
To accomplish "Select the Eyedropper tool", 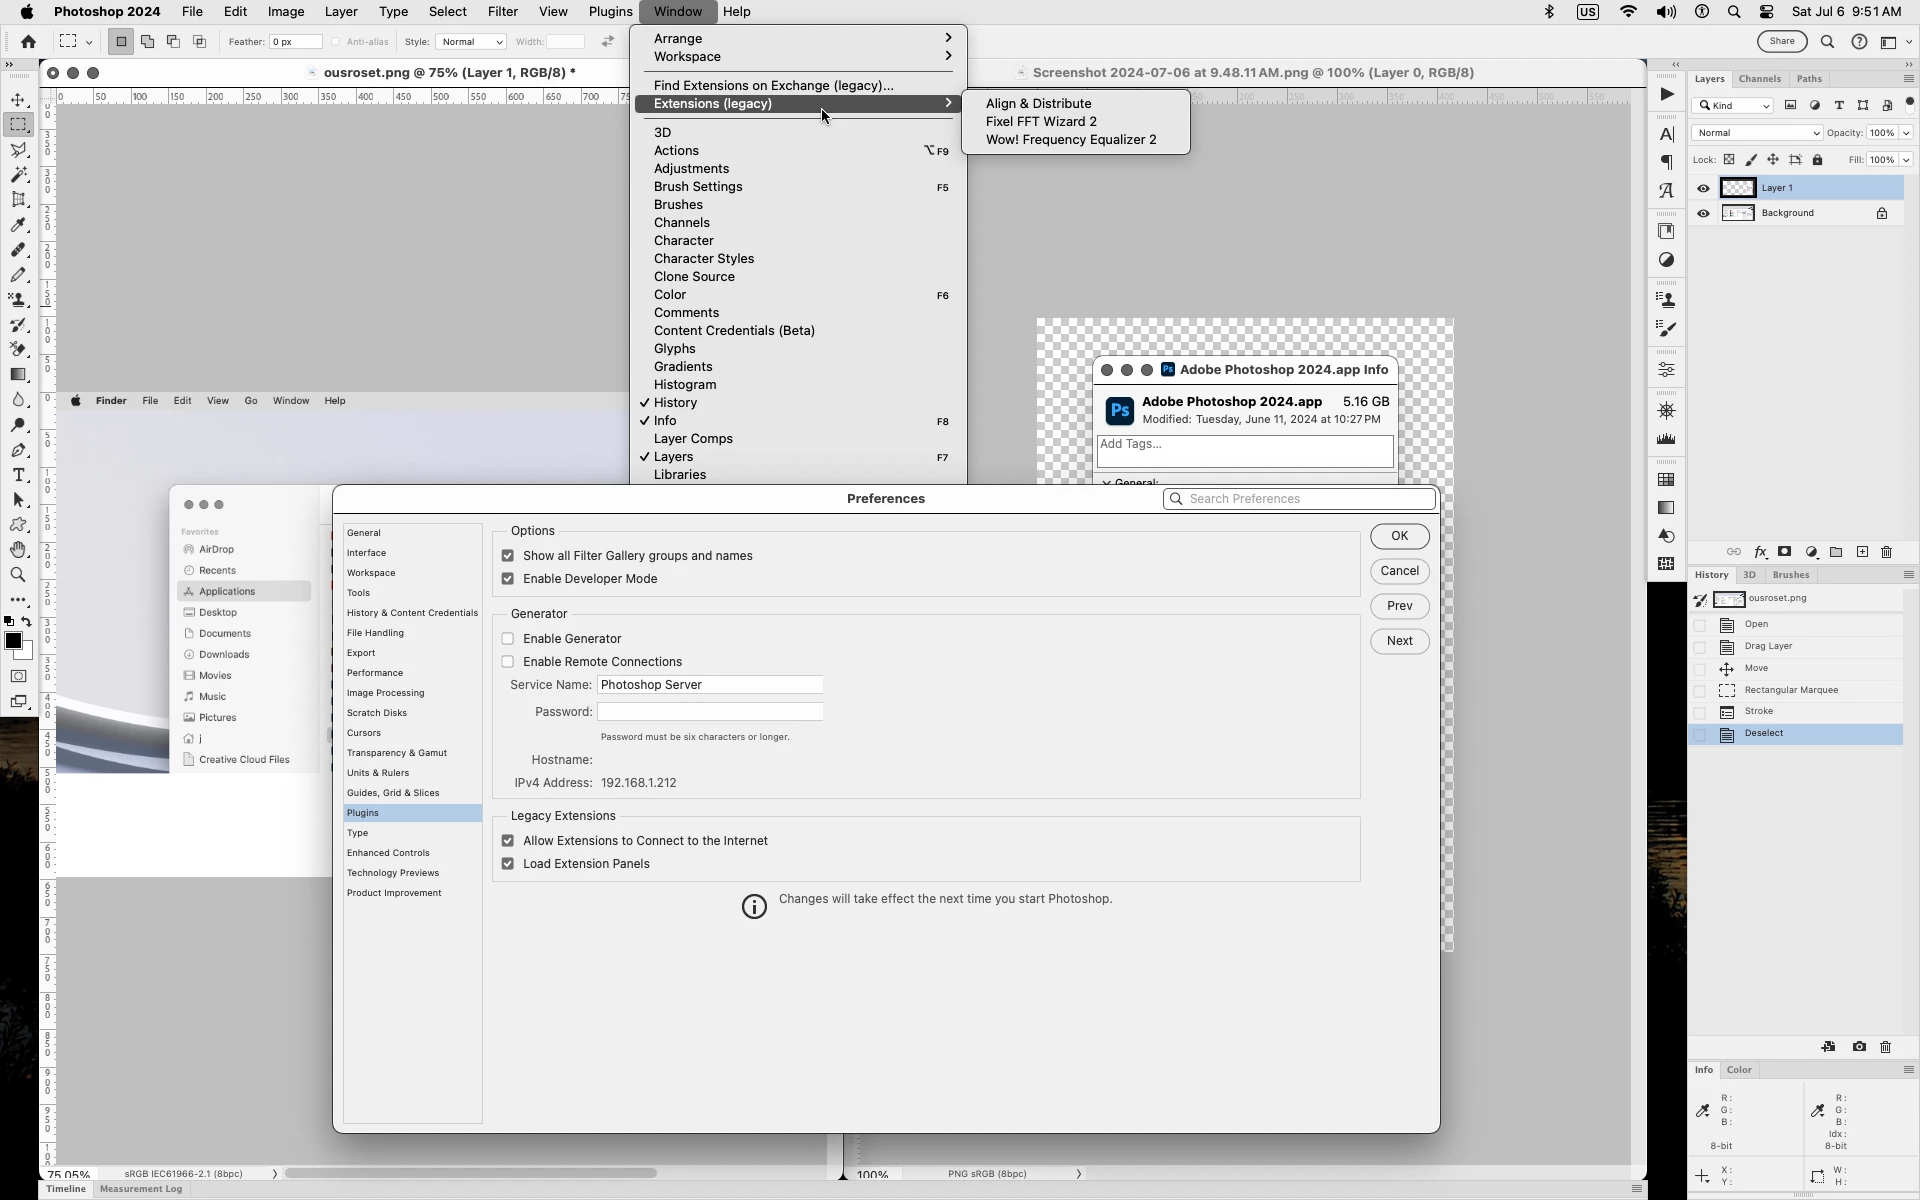I will (x=18, y=225).
